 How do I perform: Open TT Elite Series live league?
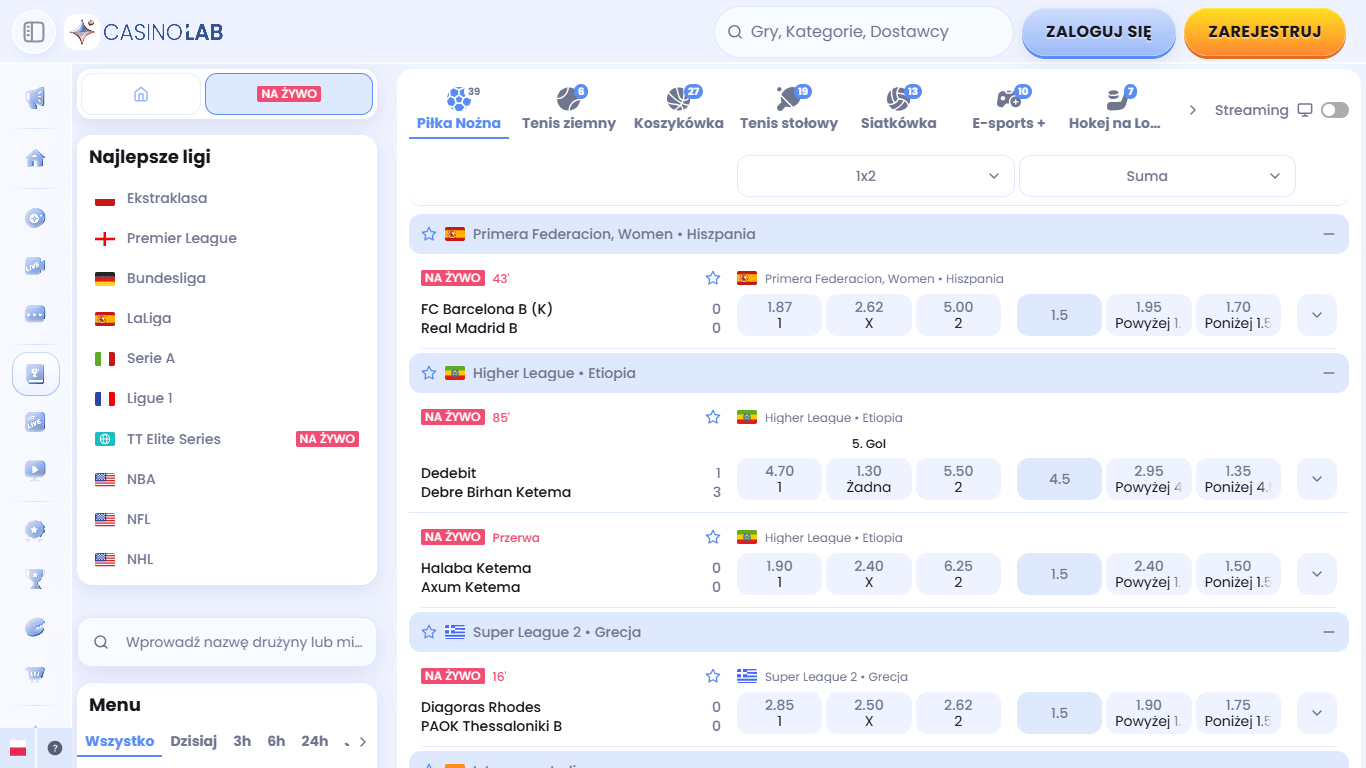[227, 439]
